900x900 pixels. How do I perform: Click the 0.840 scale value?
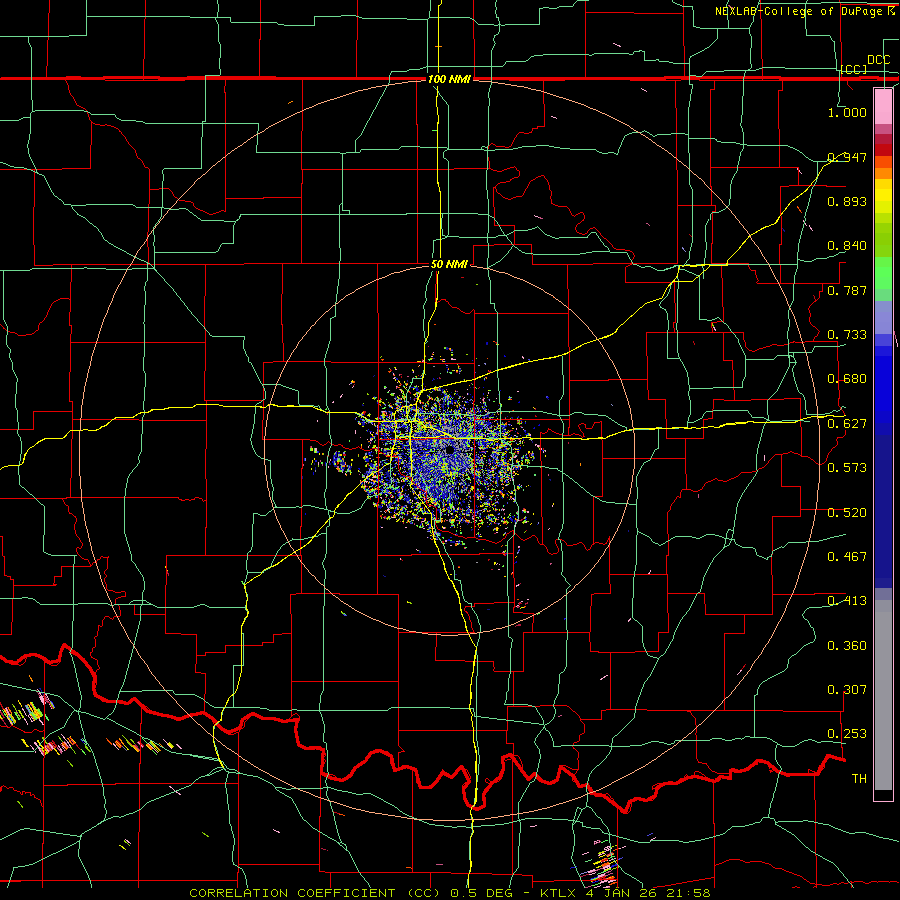pyautogui.click(x=847, y=246)
